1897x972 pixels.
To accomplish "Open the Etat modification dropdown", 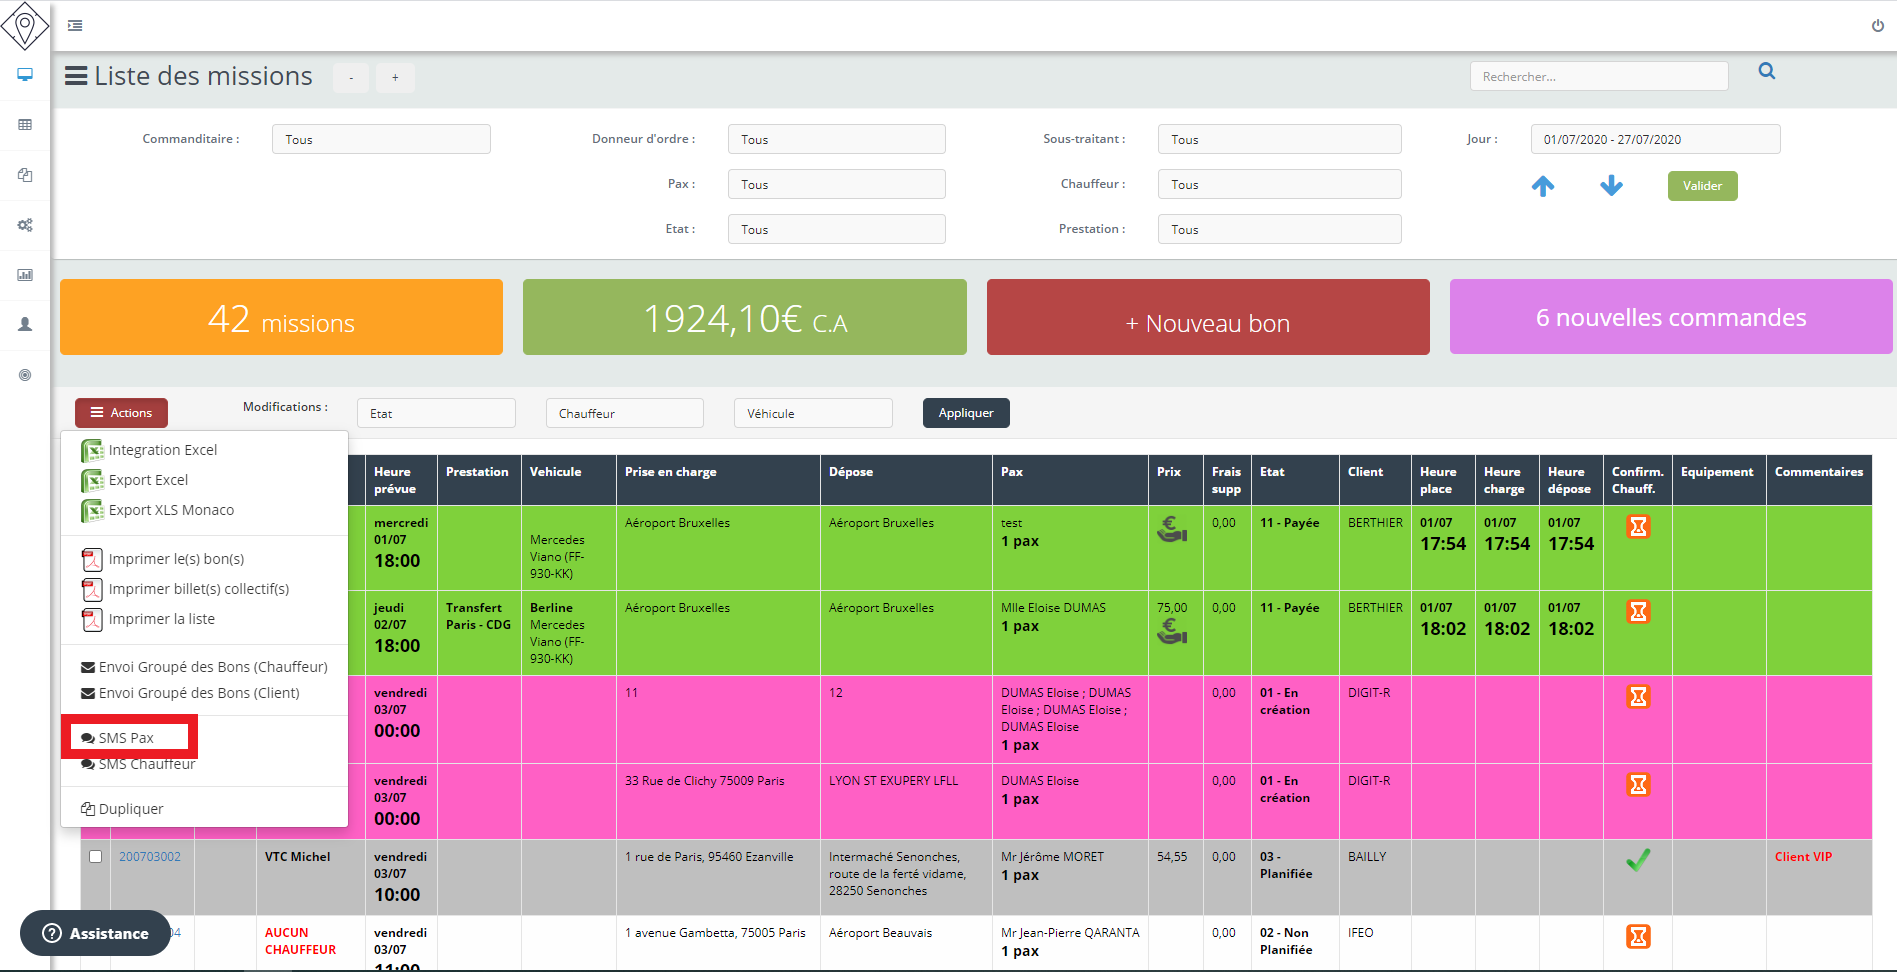I will (435, 414).
